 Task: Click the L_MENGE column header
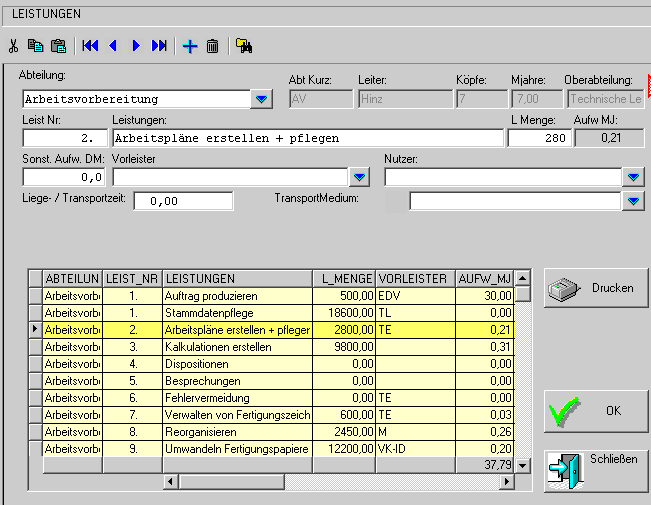tap(344, 279)
